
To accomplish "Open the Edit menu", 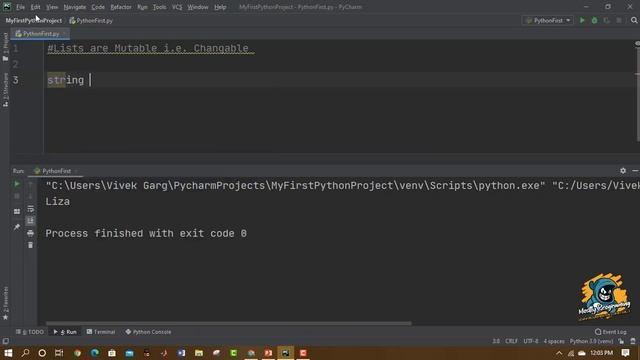I will click(x=36, y=7).
